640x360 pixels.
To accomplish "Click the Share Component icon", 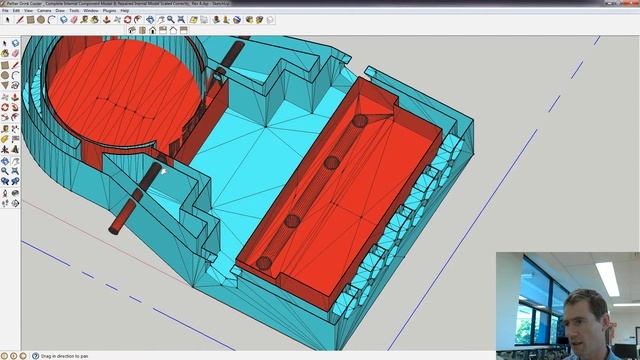I will 270,20.
